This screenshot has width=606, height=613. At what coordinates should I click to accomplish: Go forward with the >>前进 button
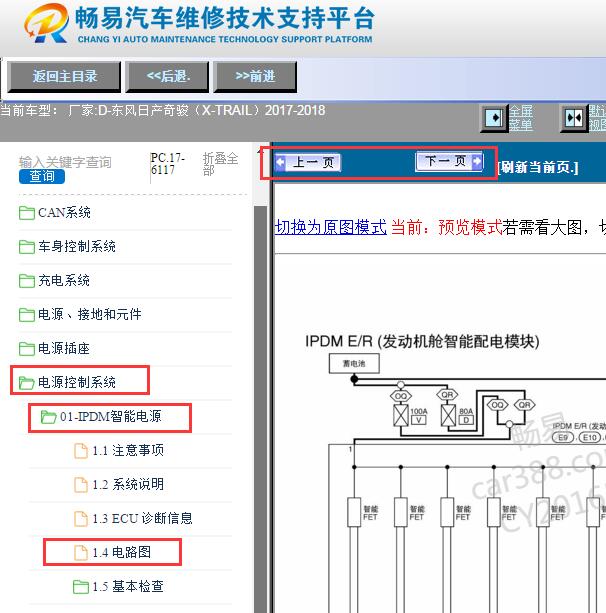(x=255, y=76)
